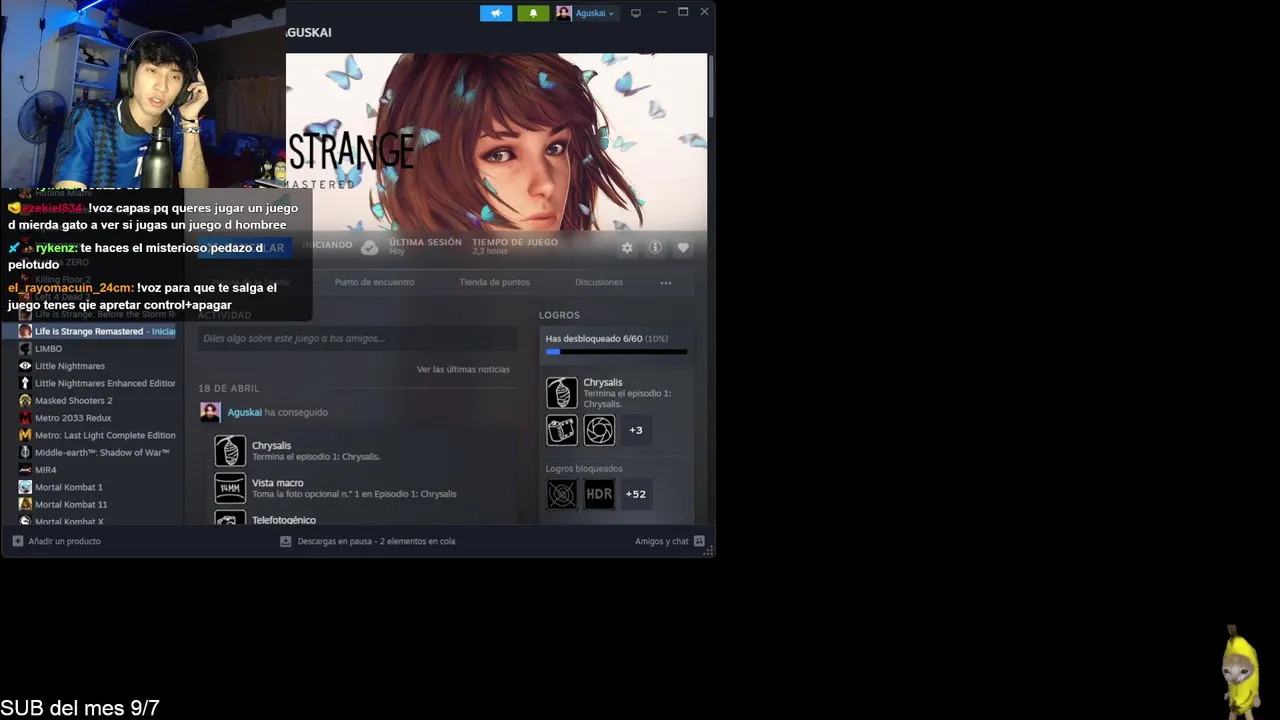Open the green notifications bell

(x=533, y=13)
